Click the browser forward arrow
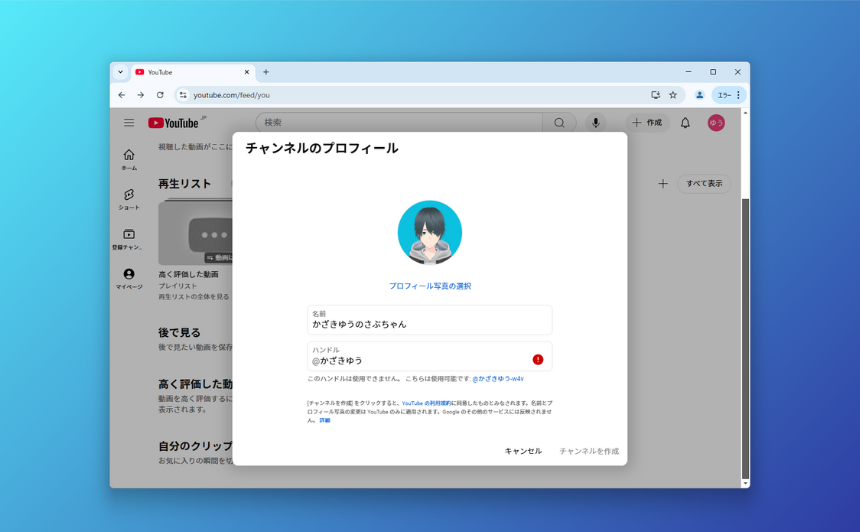The image size is (860, 532). [x=141, y=95]
